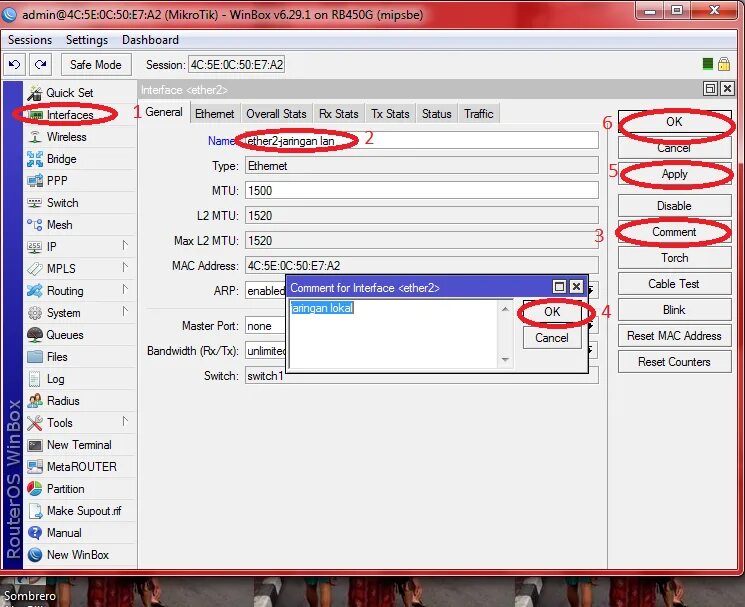Viewport: 745px width, 607px height.
Task: Open the Interfaces menu entry
Action: point(80,114)
